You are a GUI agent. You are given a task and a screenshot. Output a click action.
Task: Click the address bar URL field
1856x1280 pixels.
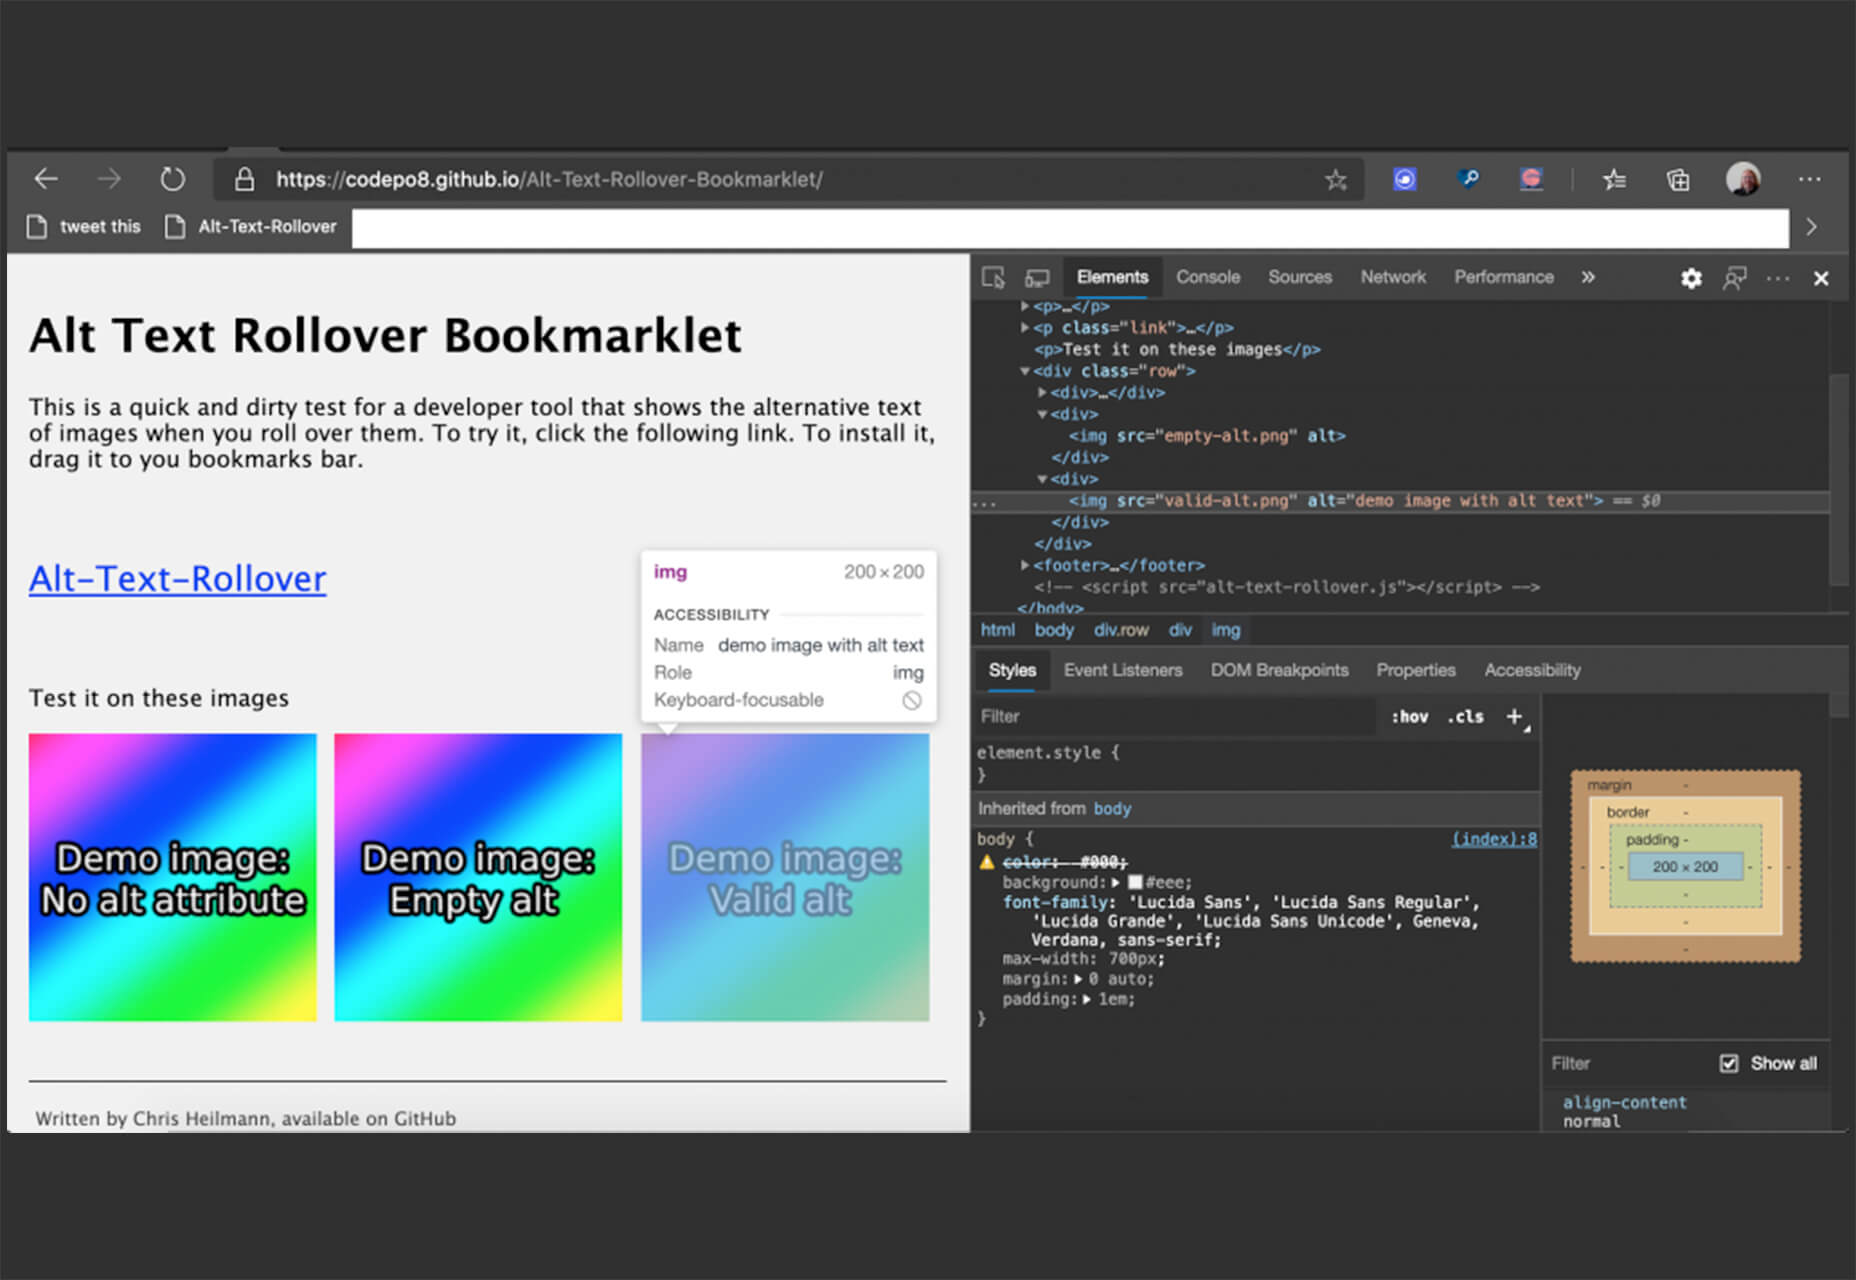tap(790, 179)
